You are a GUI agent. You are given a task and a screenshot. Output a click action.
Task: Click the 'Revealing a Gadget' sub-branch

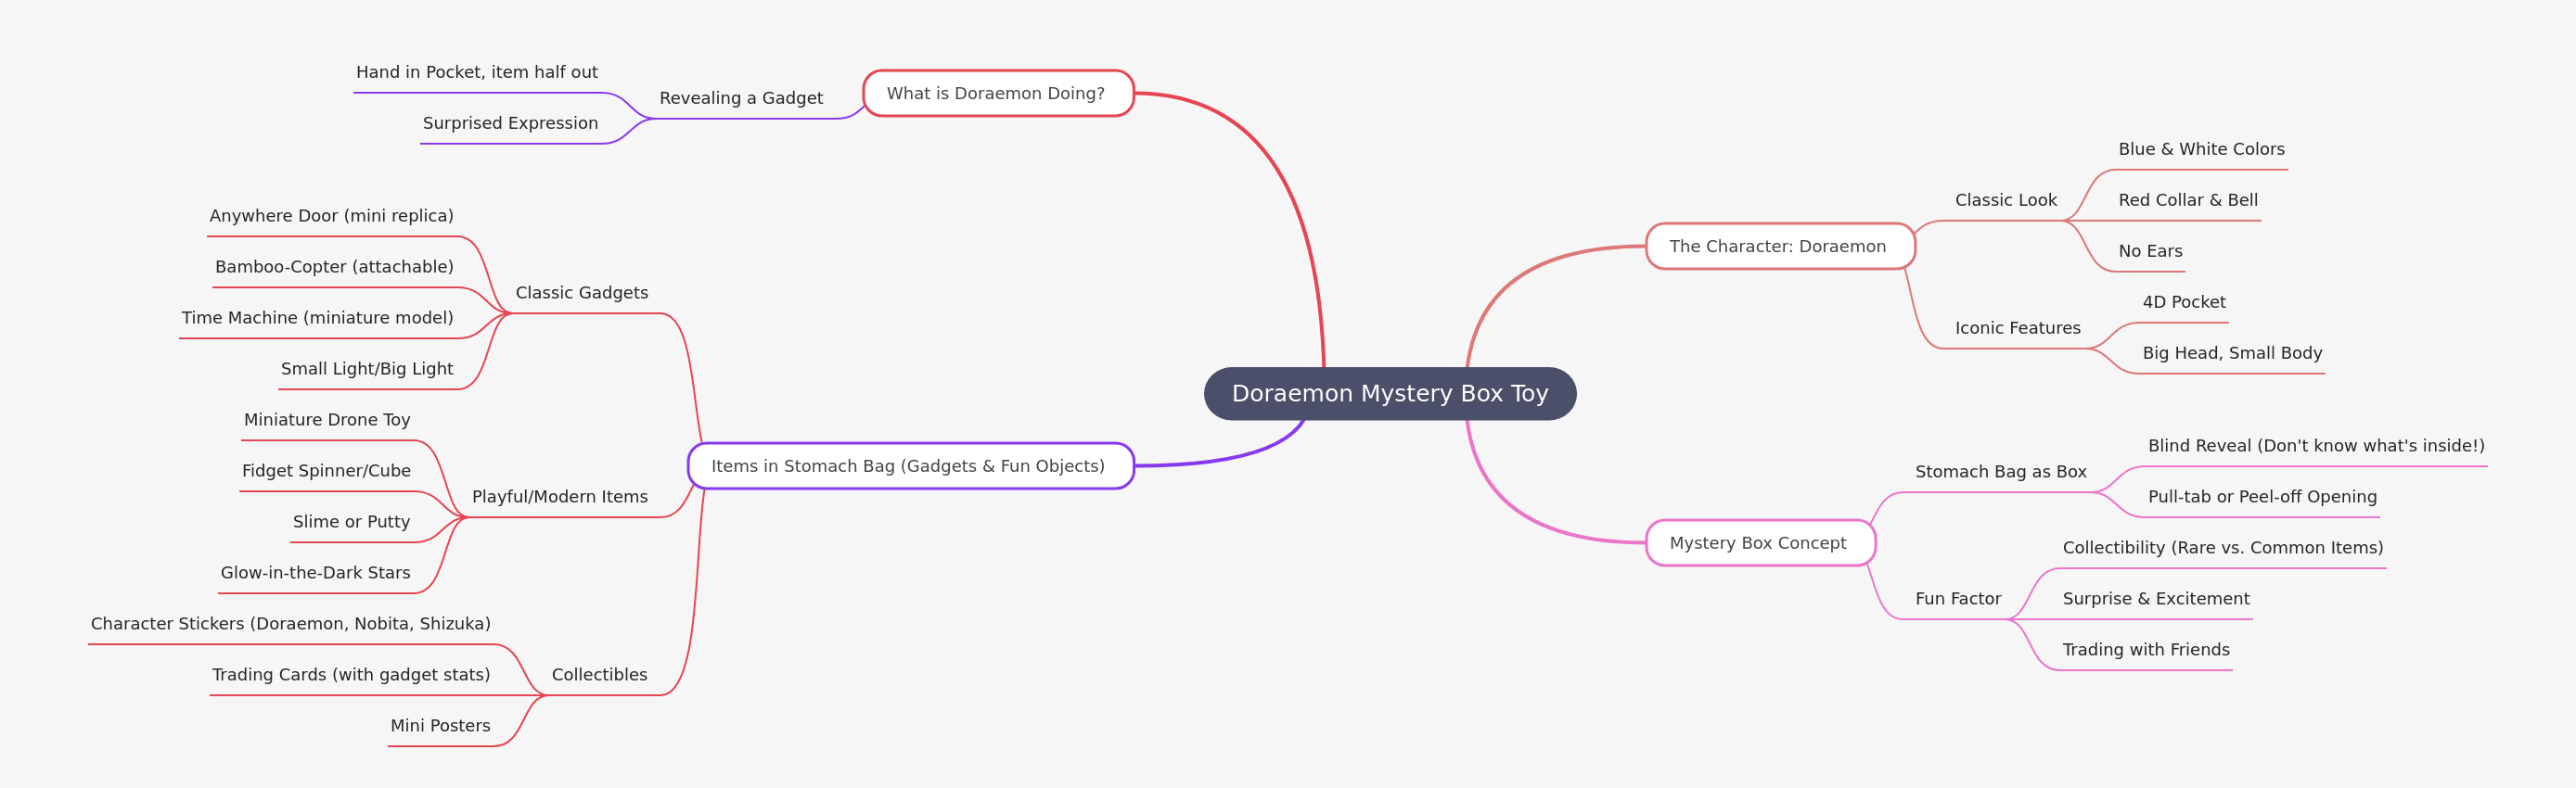741,98
